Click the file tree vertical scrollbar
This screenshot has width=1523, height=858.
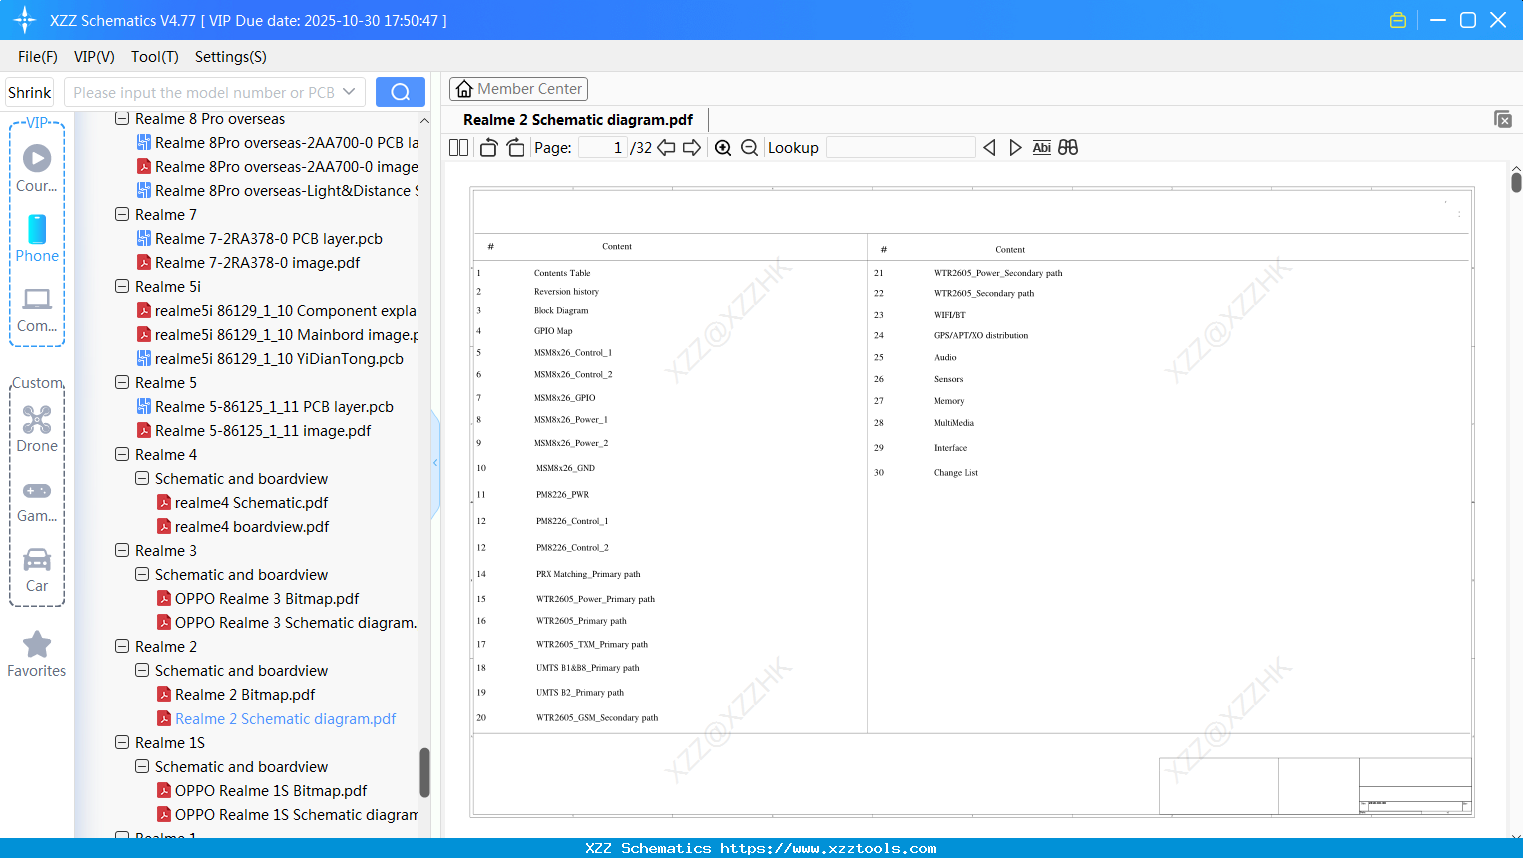424,772
